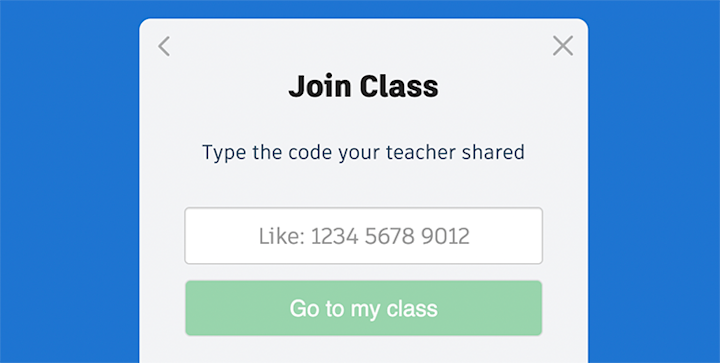Close the Join Class dialog with X
The image size is (720, 363).
point(563,46)
